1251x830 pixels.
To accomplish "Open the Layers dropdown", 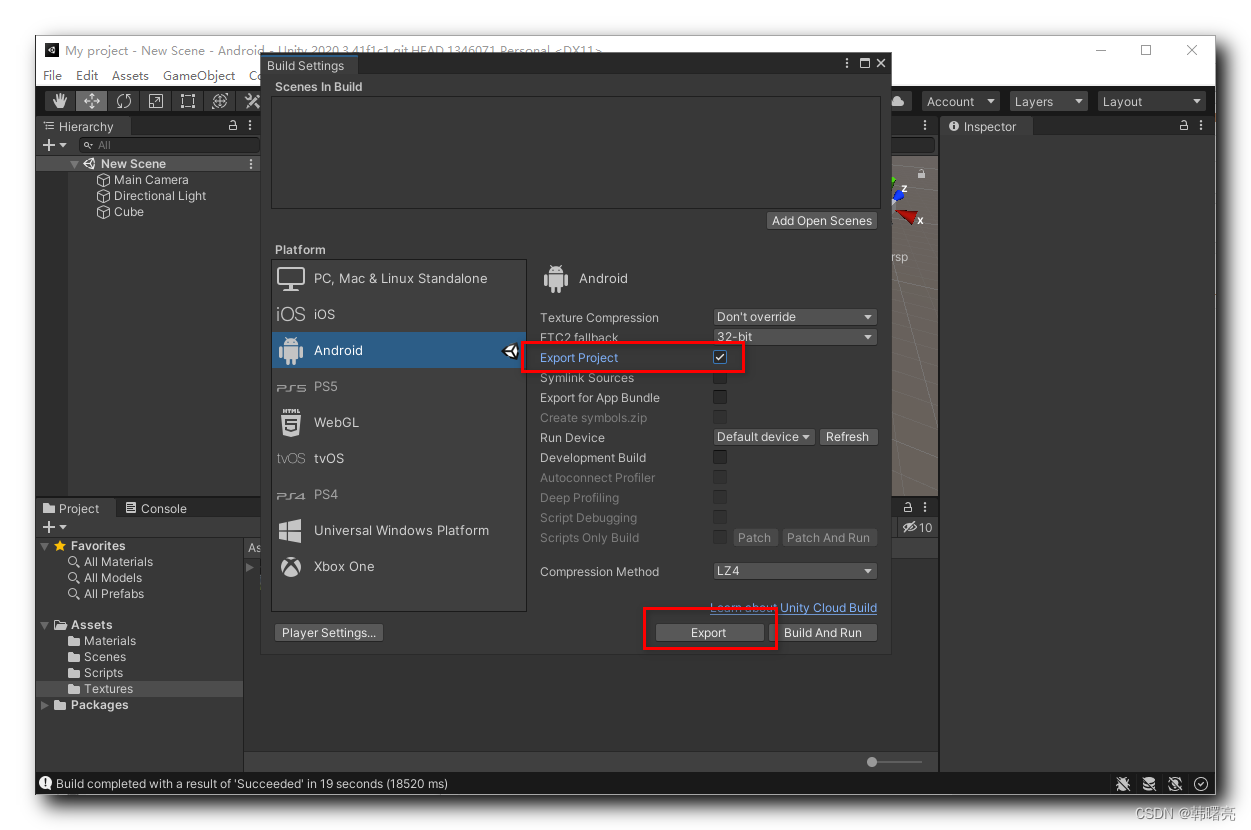I will coord(1047,101).
